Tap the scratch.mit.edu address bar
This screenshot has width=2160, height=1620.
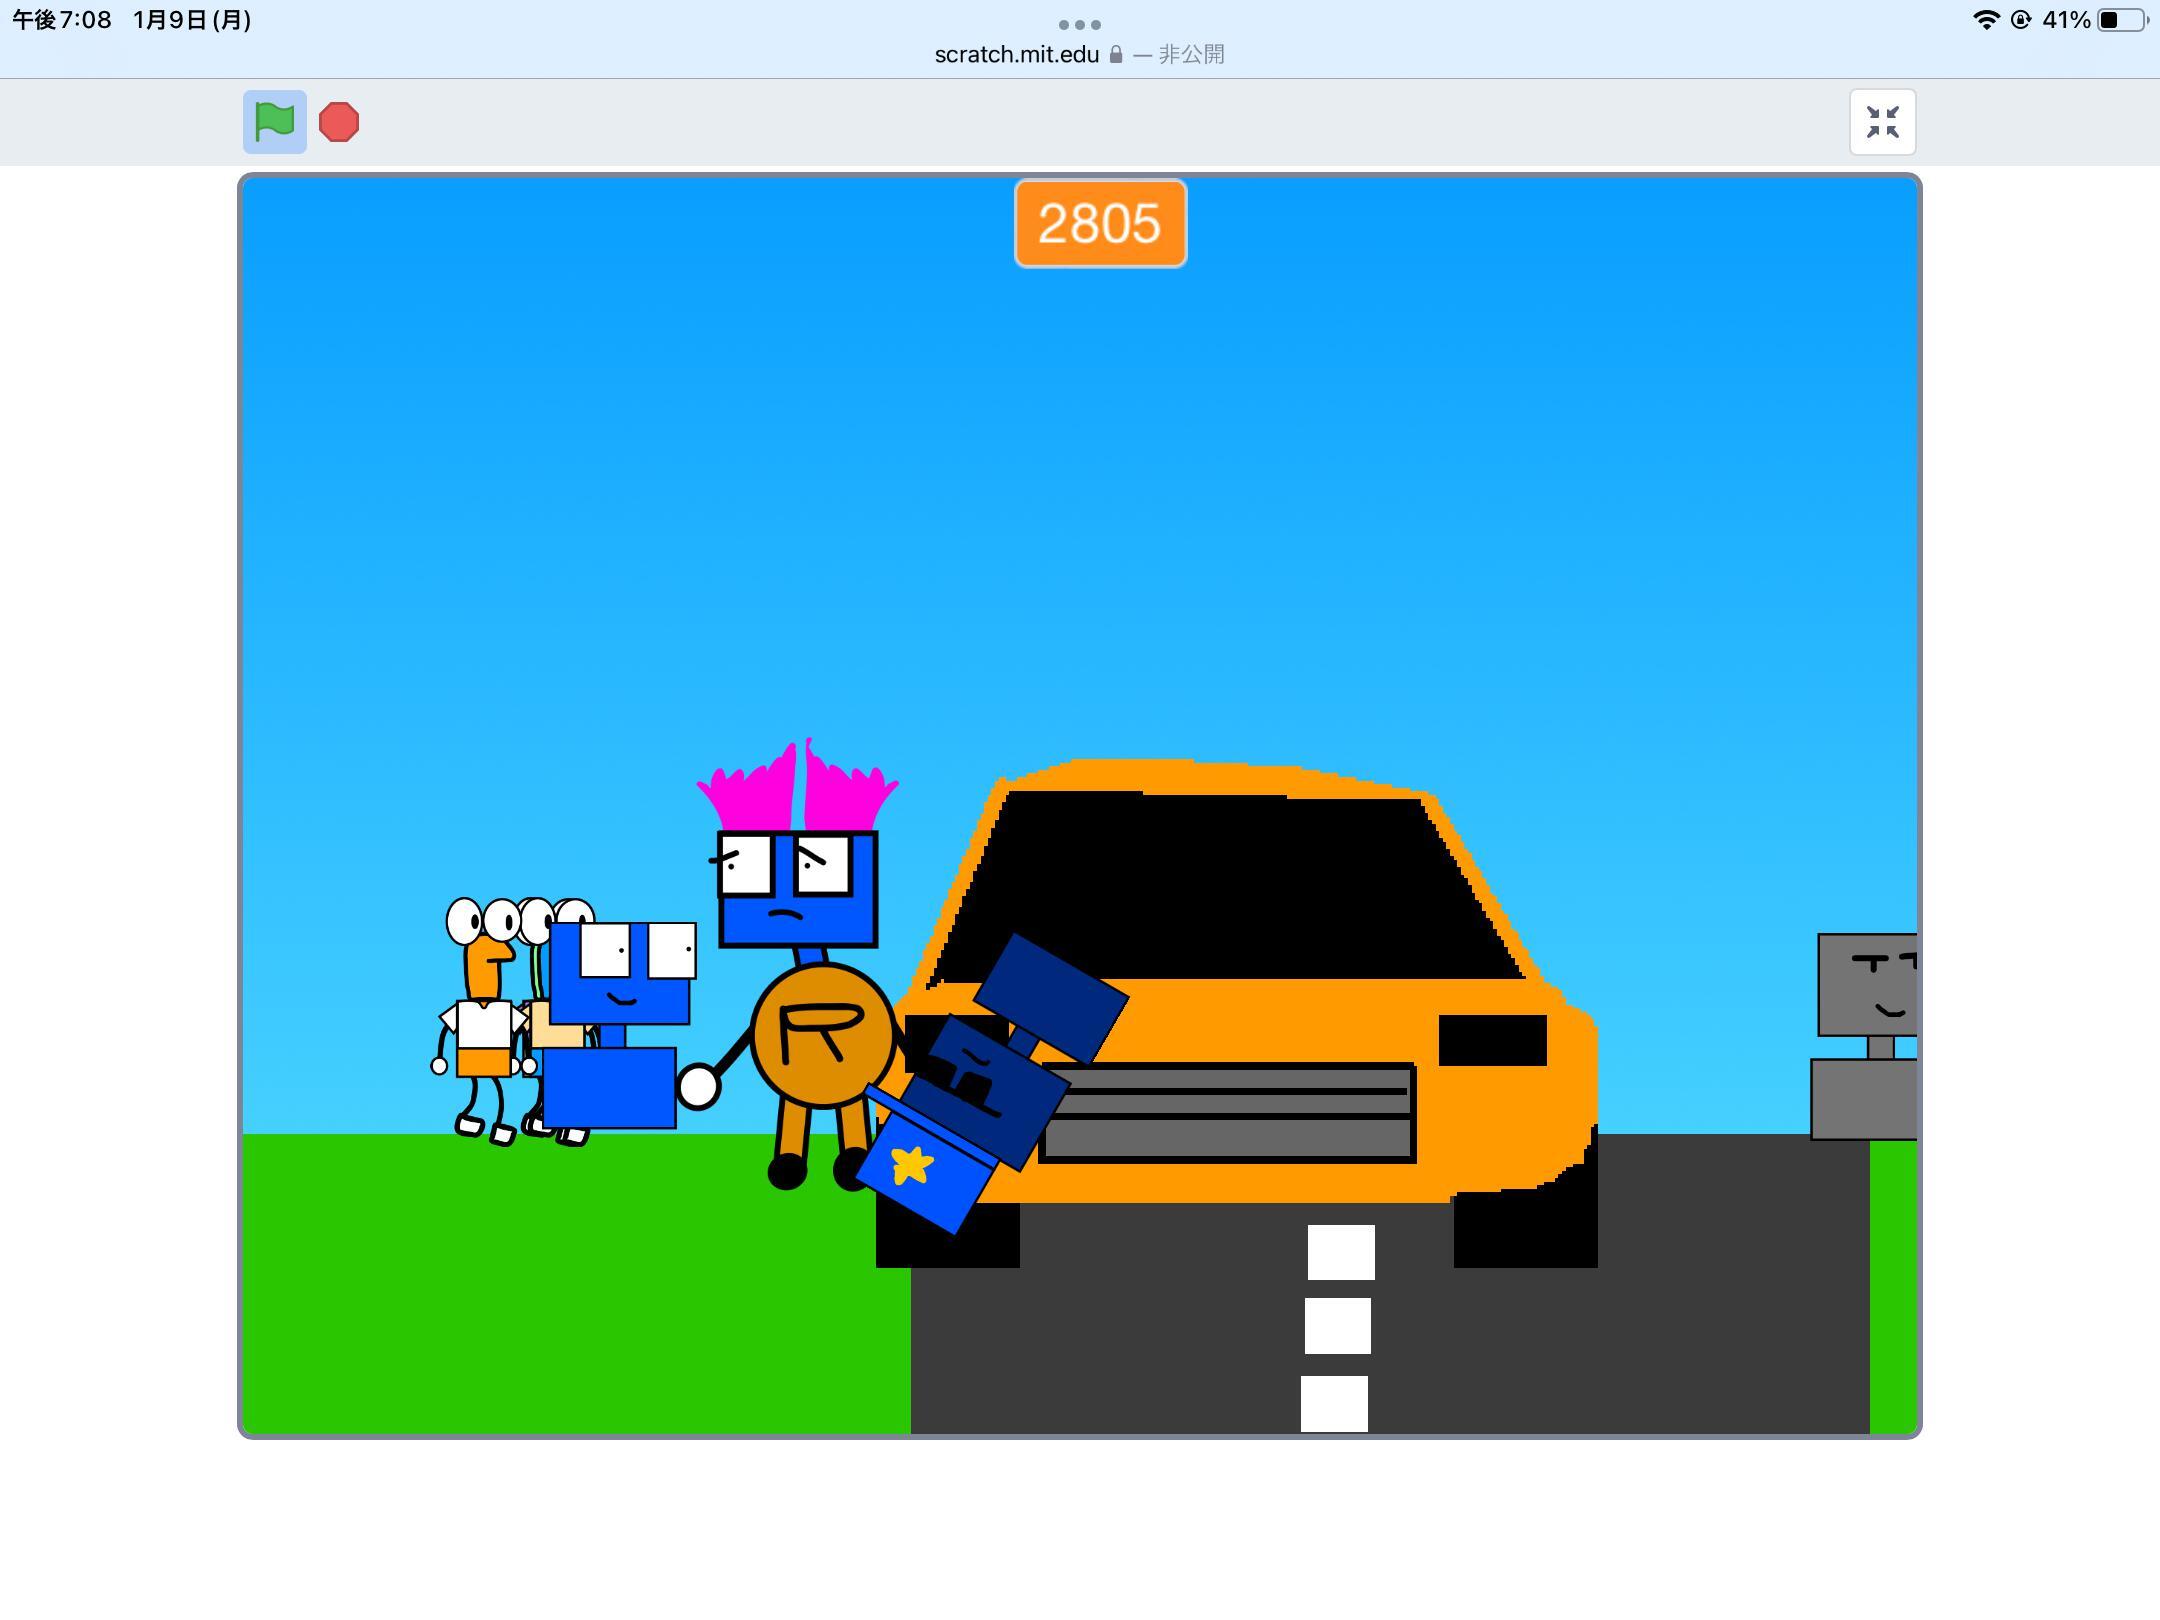click(1016, 55)
